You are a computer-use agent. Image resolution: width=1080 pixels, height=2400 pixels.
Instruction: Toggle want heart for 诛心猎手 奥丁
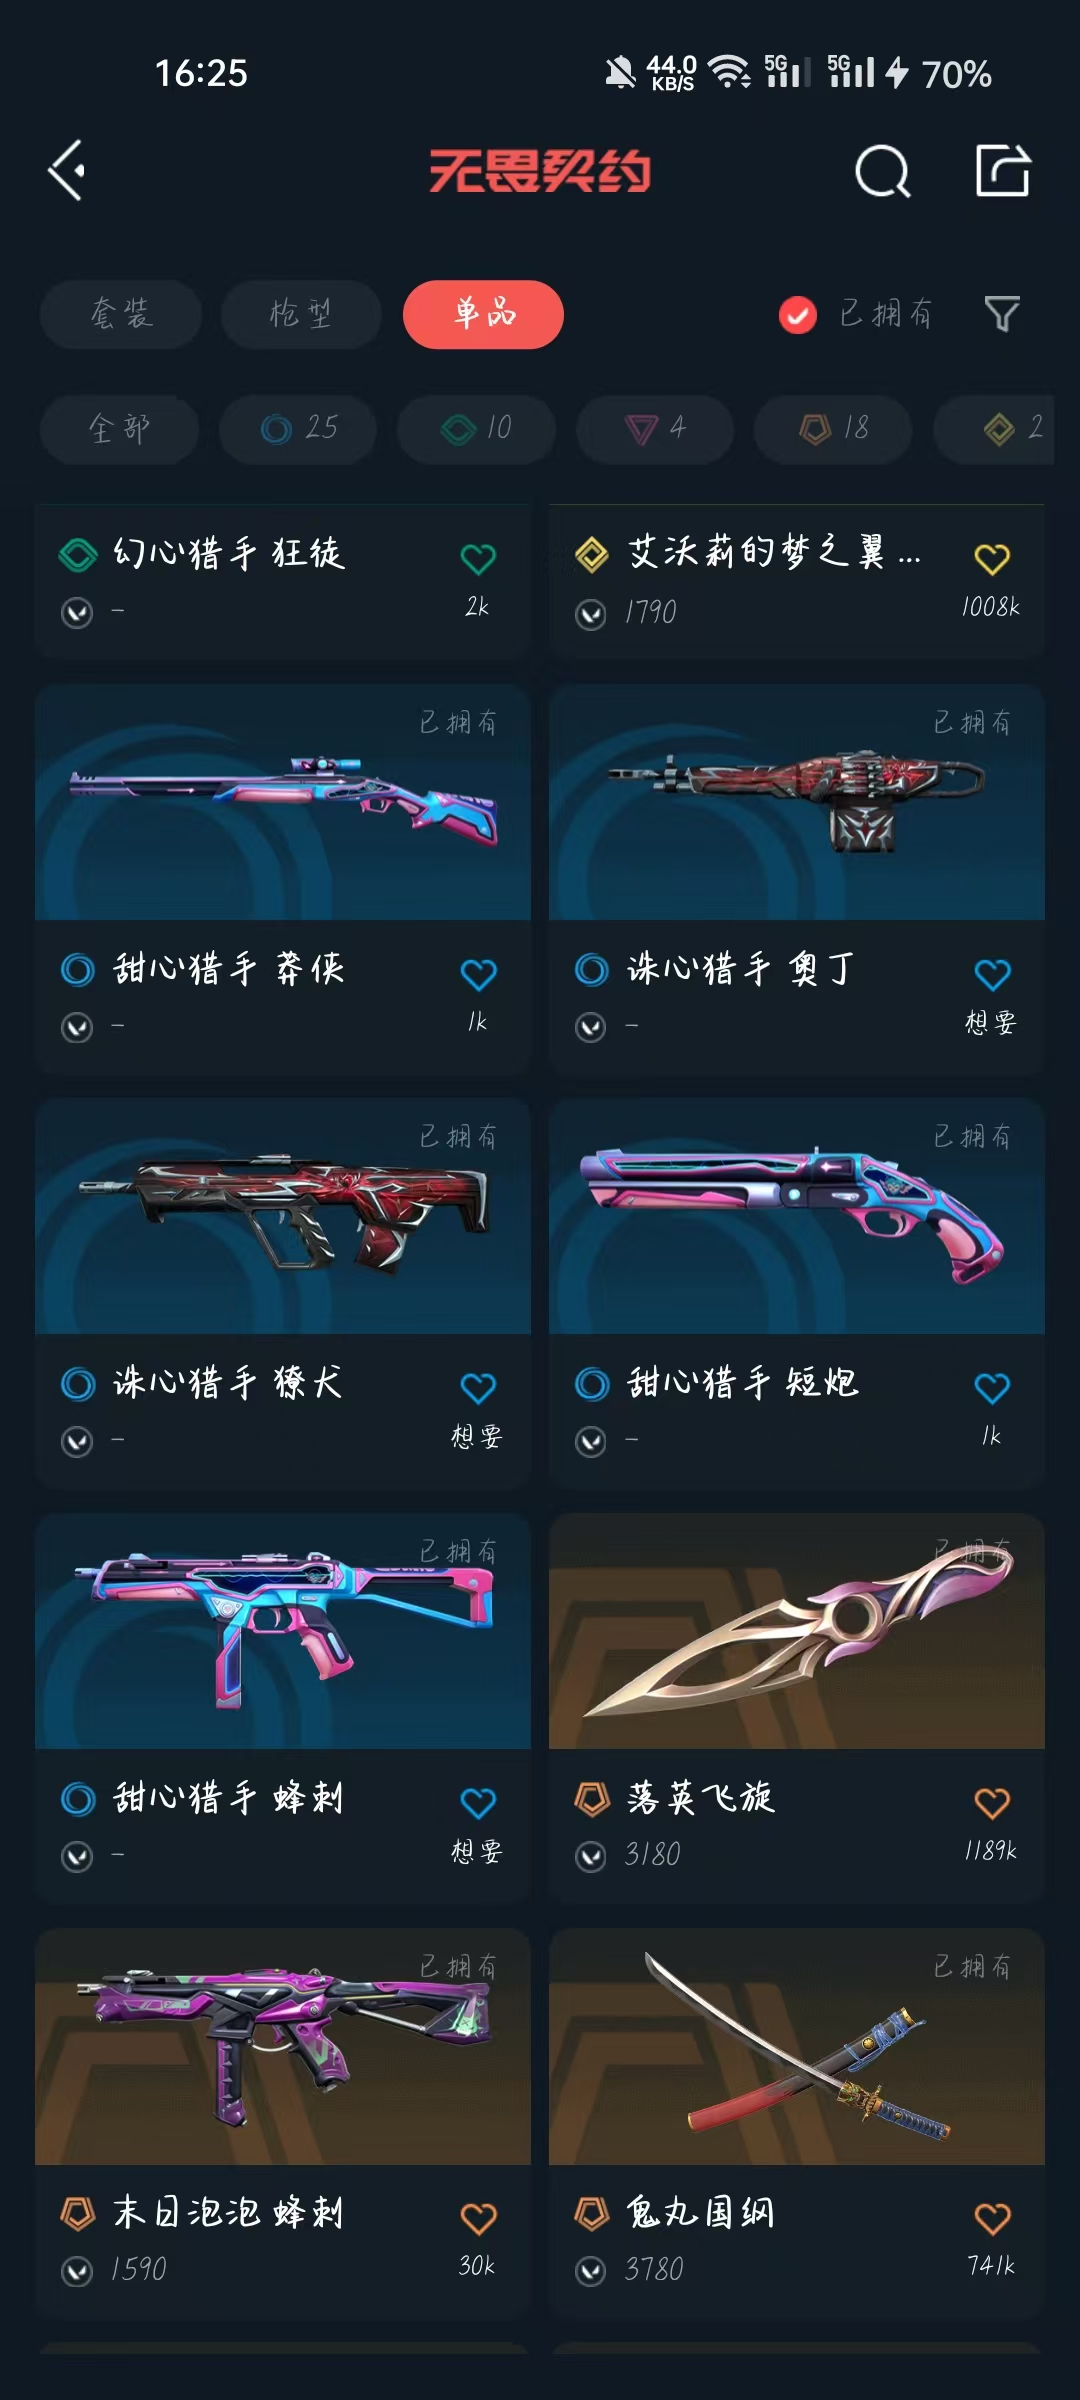[992, 973]
